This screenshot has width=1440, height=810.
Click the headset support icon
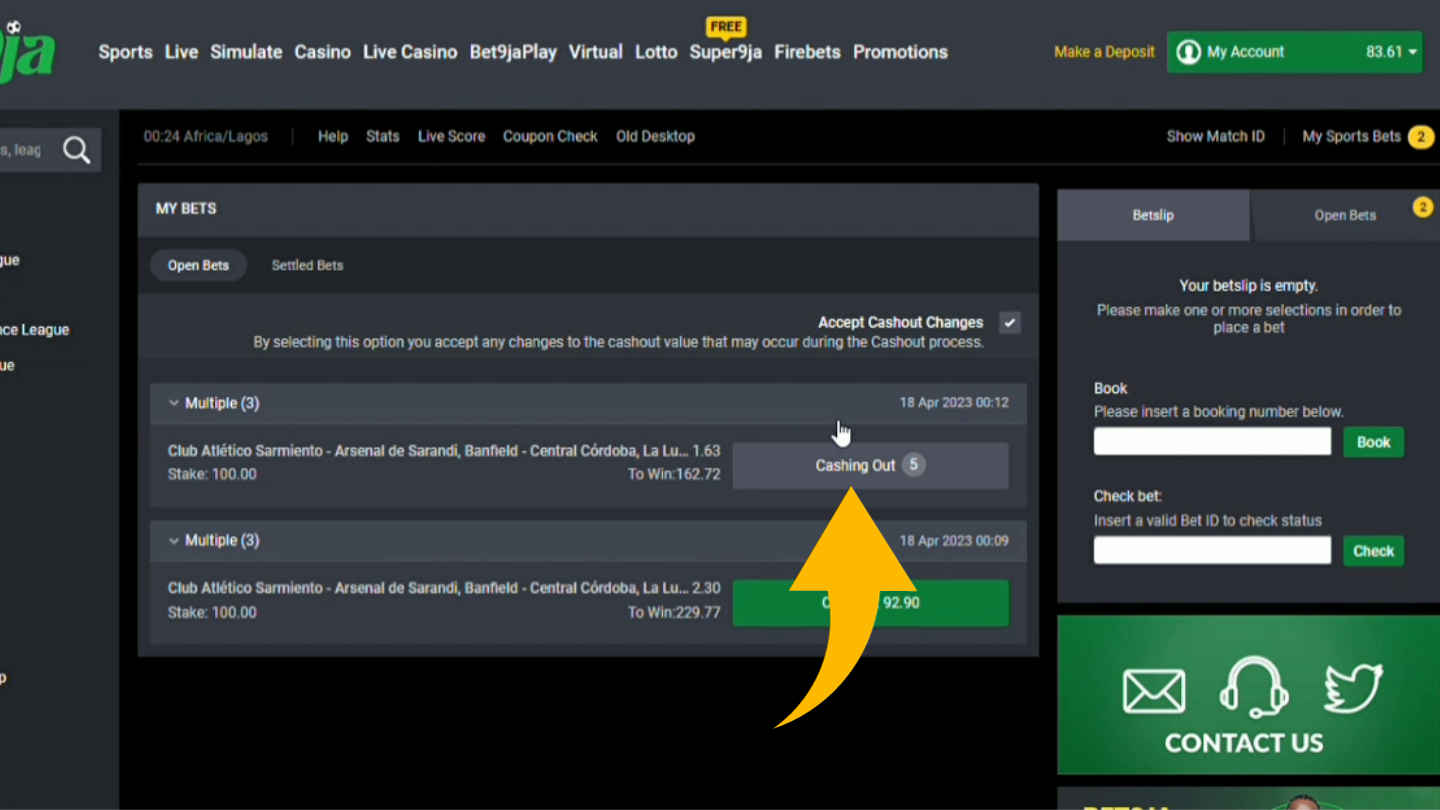click(x=1253, y=688)
